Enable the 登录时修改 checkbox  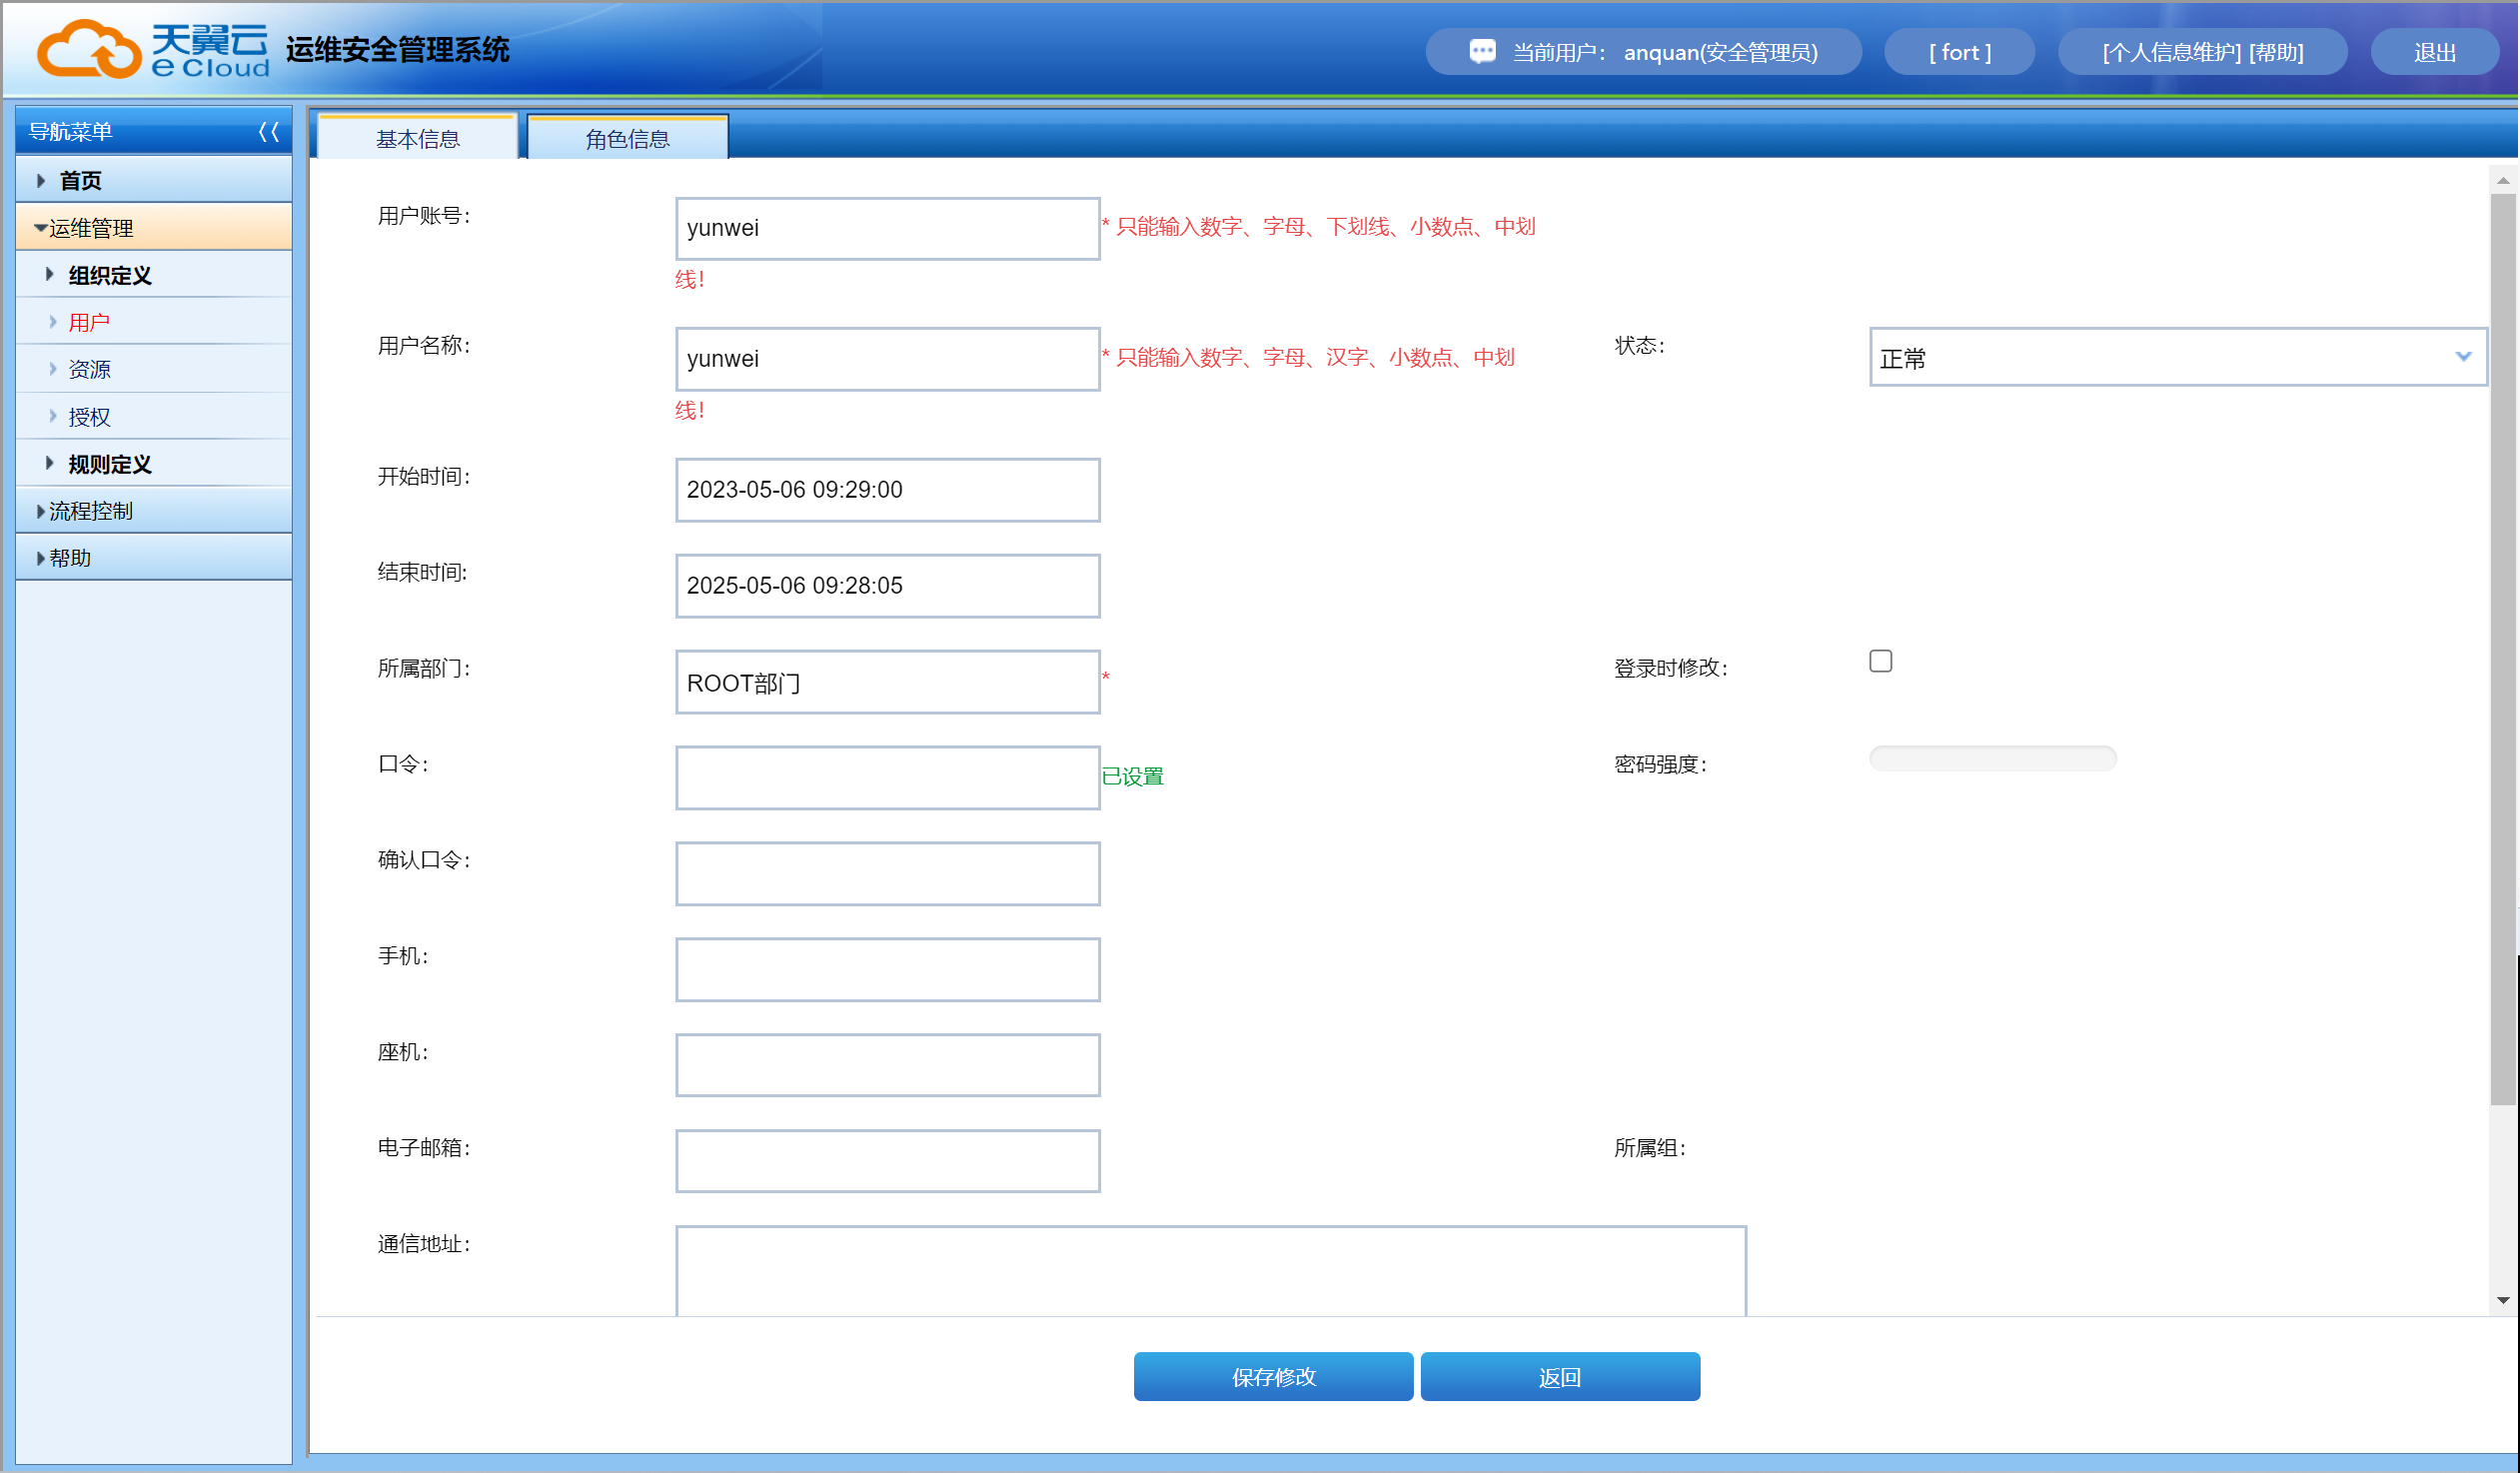1880,661
